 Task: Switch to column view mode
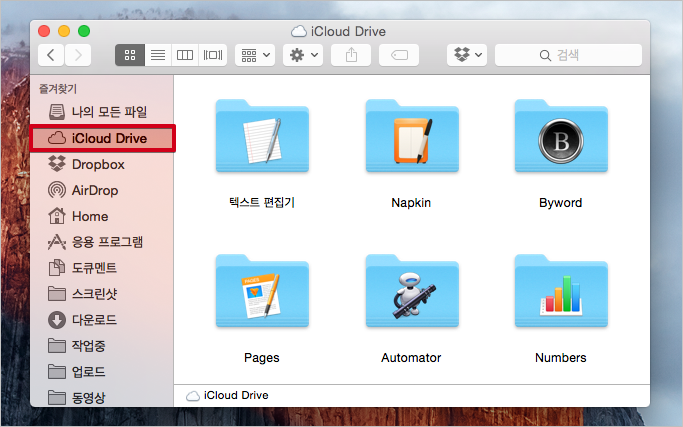[185, 55]
